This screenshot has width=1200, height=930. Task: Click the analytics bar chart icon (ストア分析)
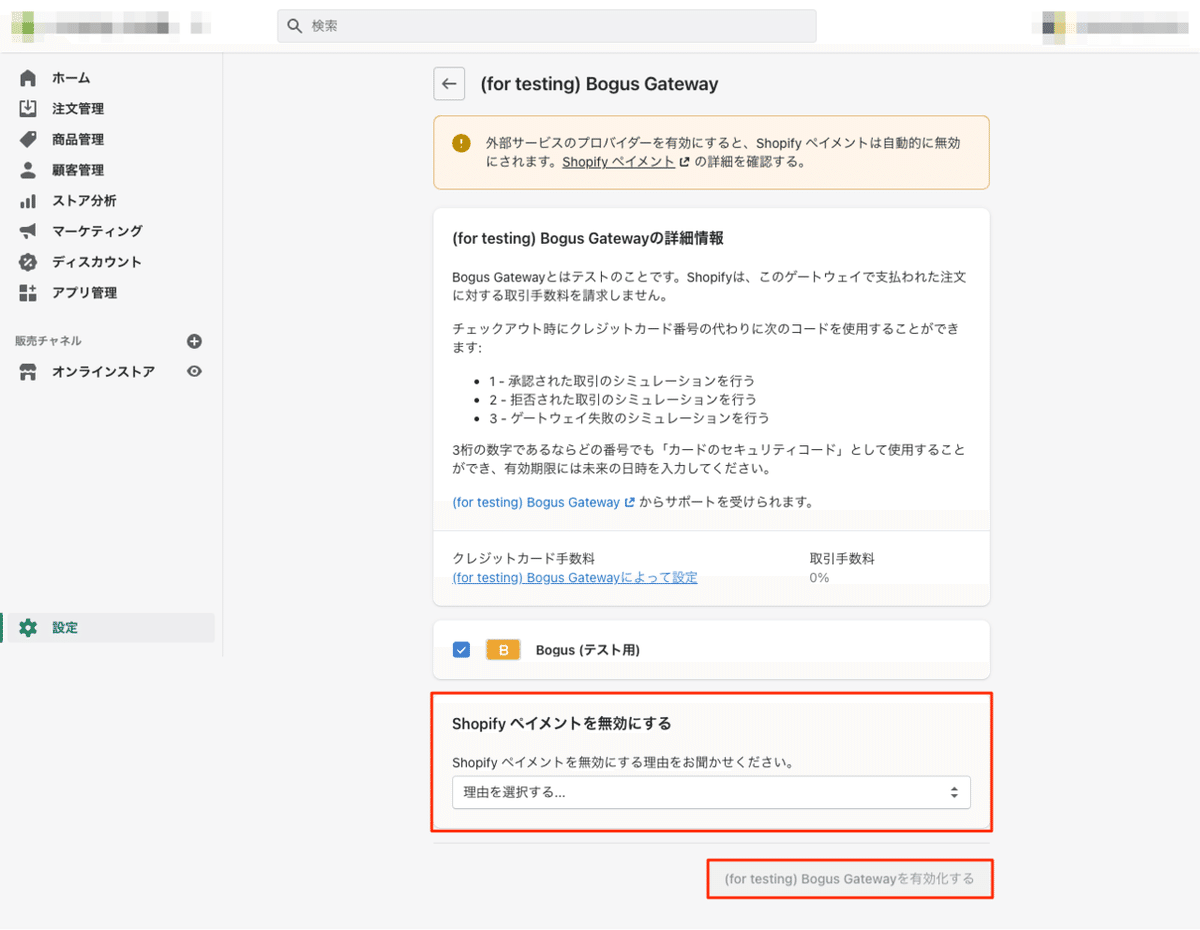tap(28, 201)
